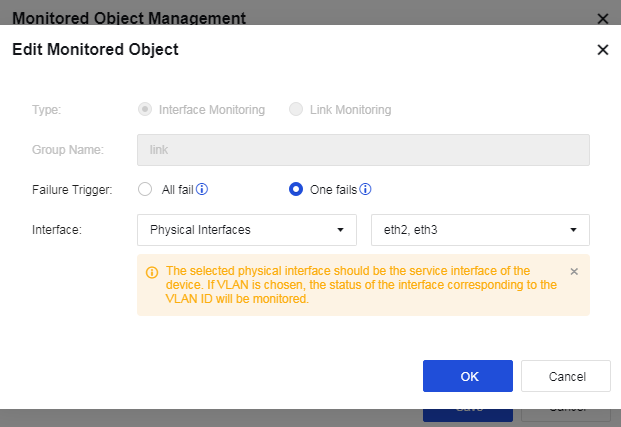
Task: Click inside the Group Name field
Action: coord(363,150)
